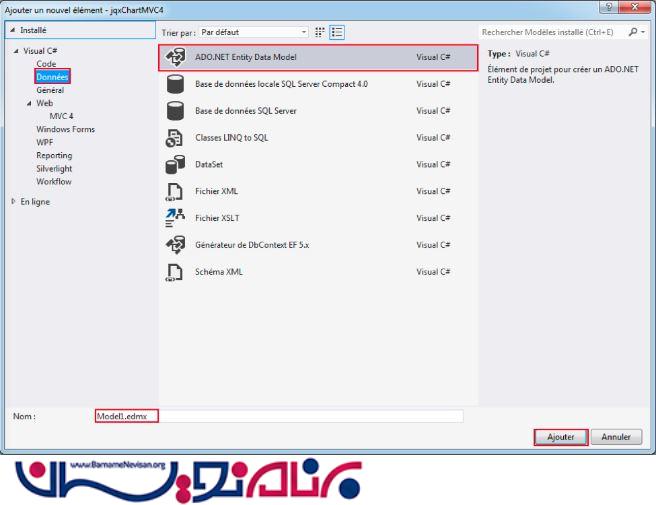Select the Données category
The width and height of the screenshot is (656, 505).
(53, 77)
